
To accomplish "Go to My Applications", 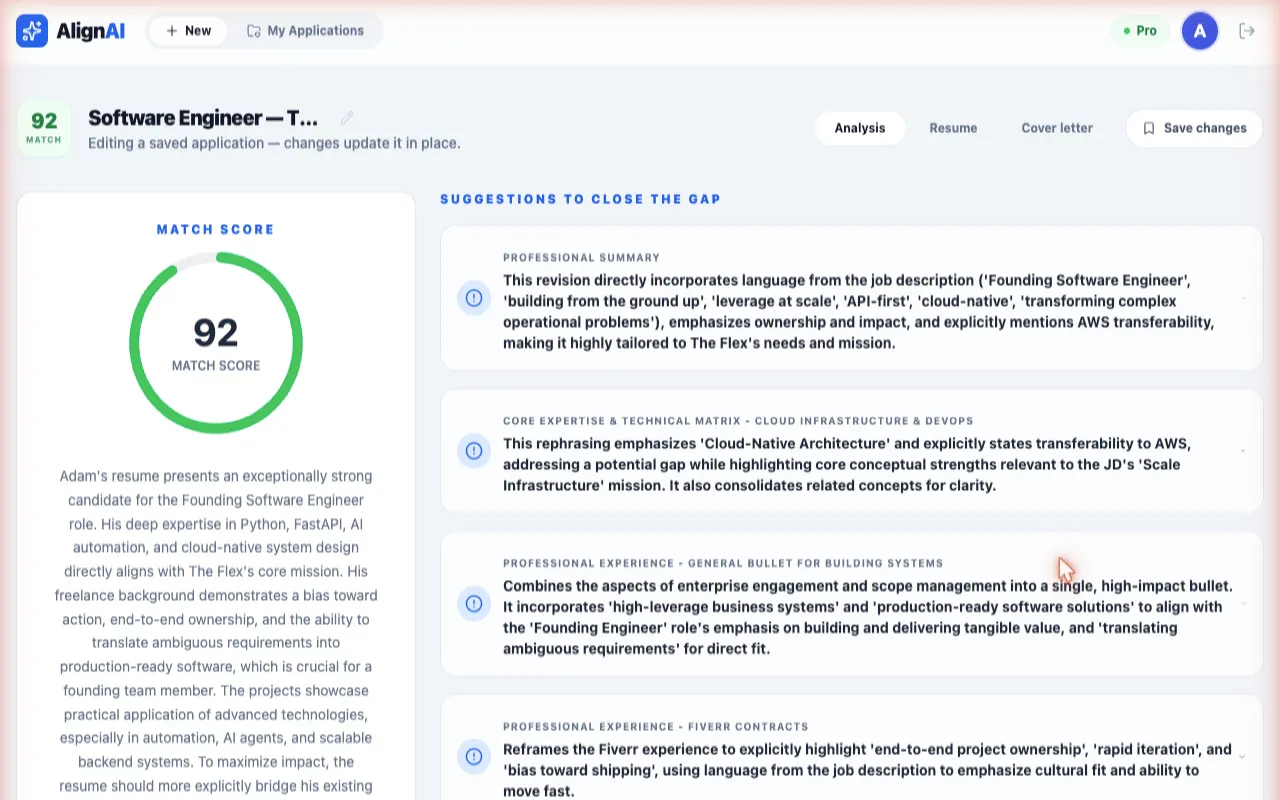I will click(305, 31).
